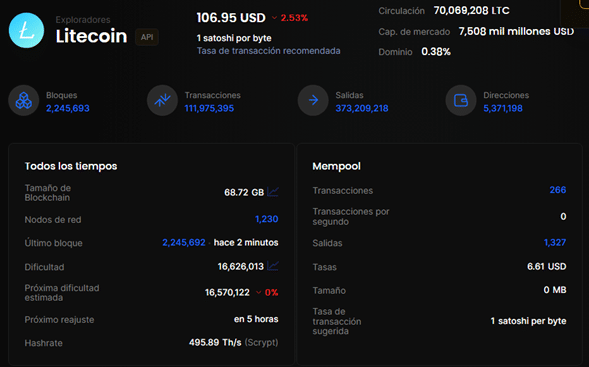589x367 pixels.
Task: Open the Bloques cubes icon
Action: 24,101
